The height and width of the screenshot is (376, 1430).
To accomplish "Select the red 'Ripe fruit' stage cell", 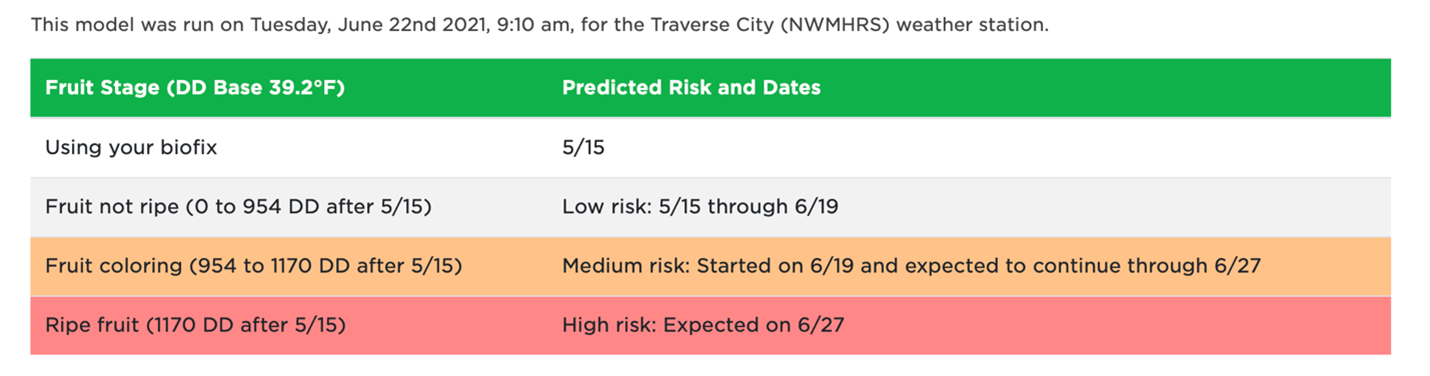I will point(195,325).
